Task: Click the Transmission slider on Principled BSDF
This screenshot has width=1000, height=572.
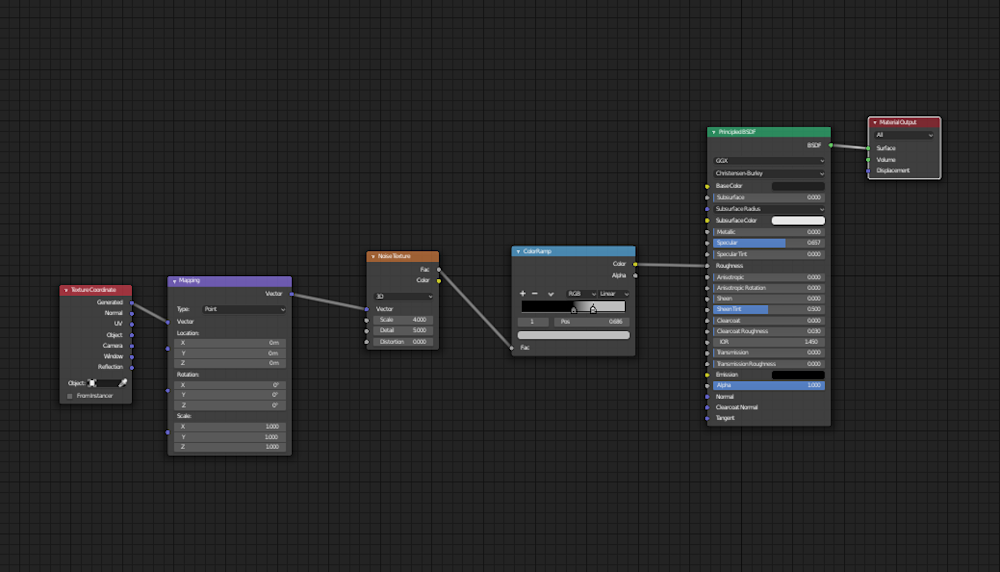Action: point(768,353)
